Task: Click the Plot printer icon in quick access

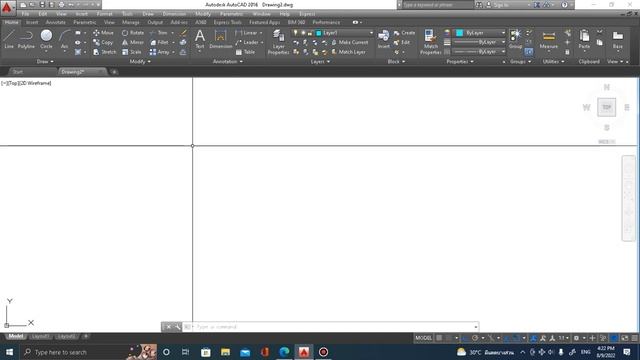Action: (61, 5)
